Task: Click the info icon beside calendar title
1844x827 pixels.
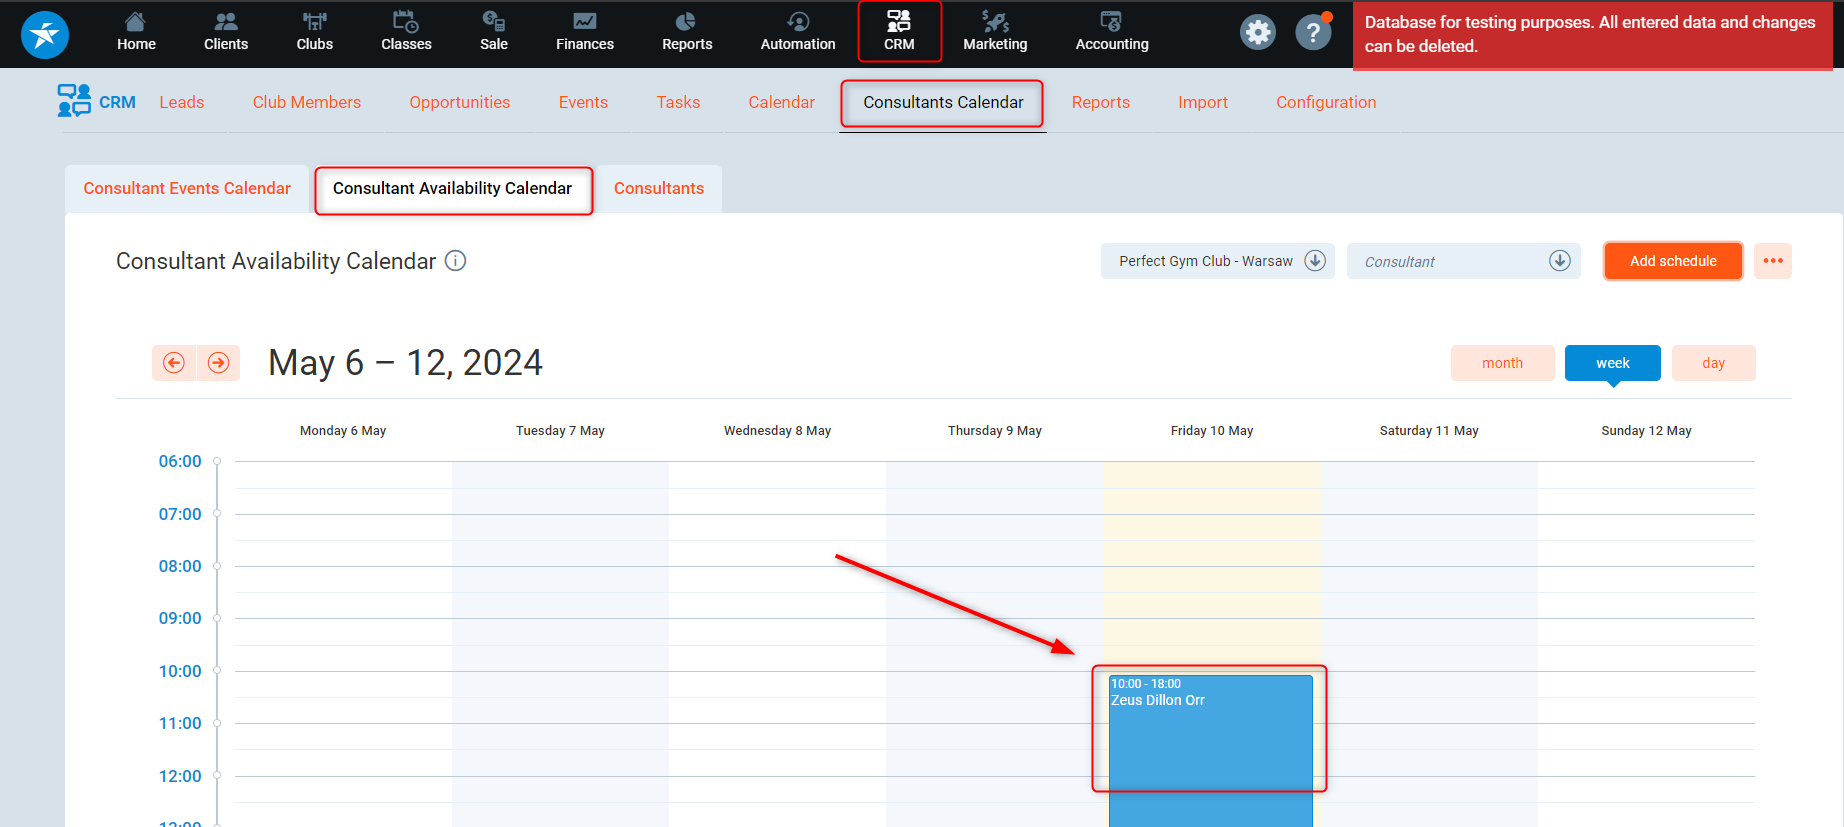Action: 455,261
